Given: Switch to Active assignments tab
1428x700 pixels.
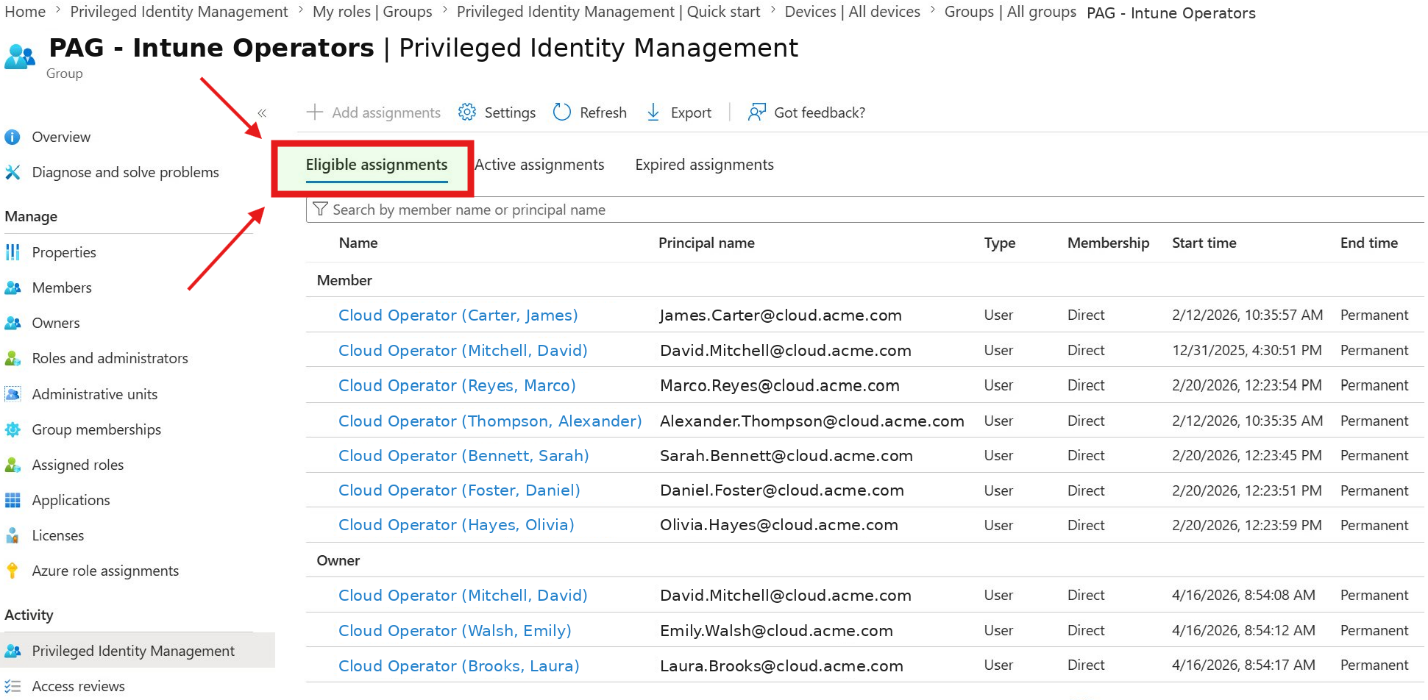Looking at the screenshot, I should tap(539, 165).
